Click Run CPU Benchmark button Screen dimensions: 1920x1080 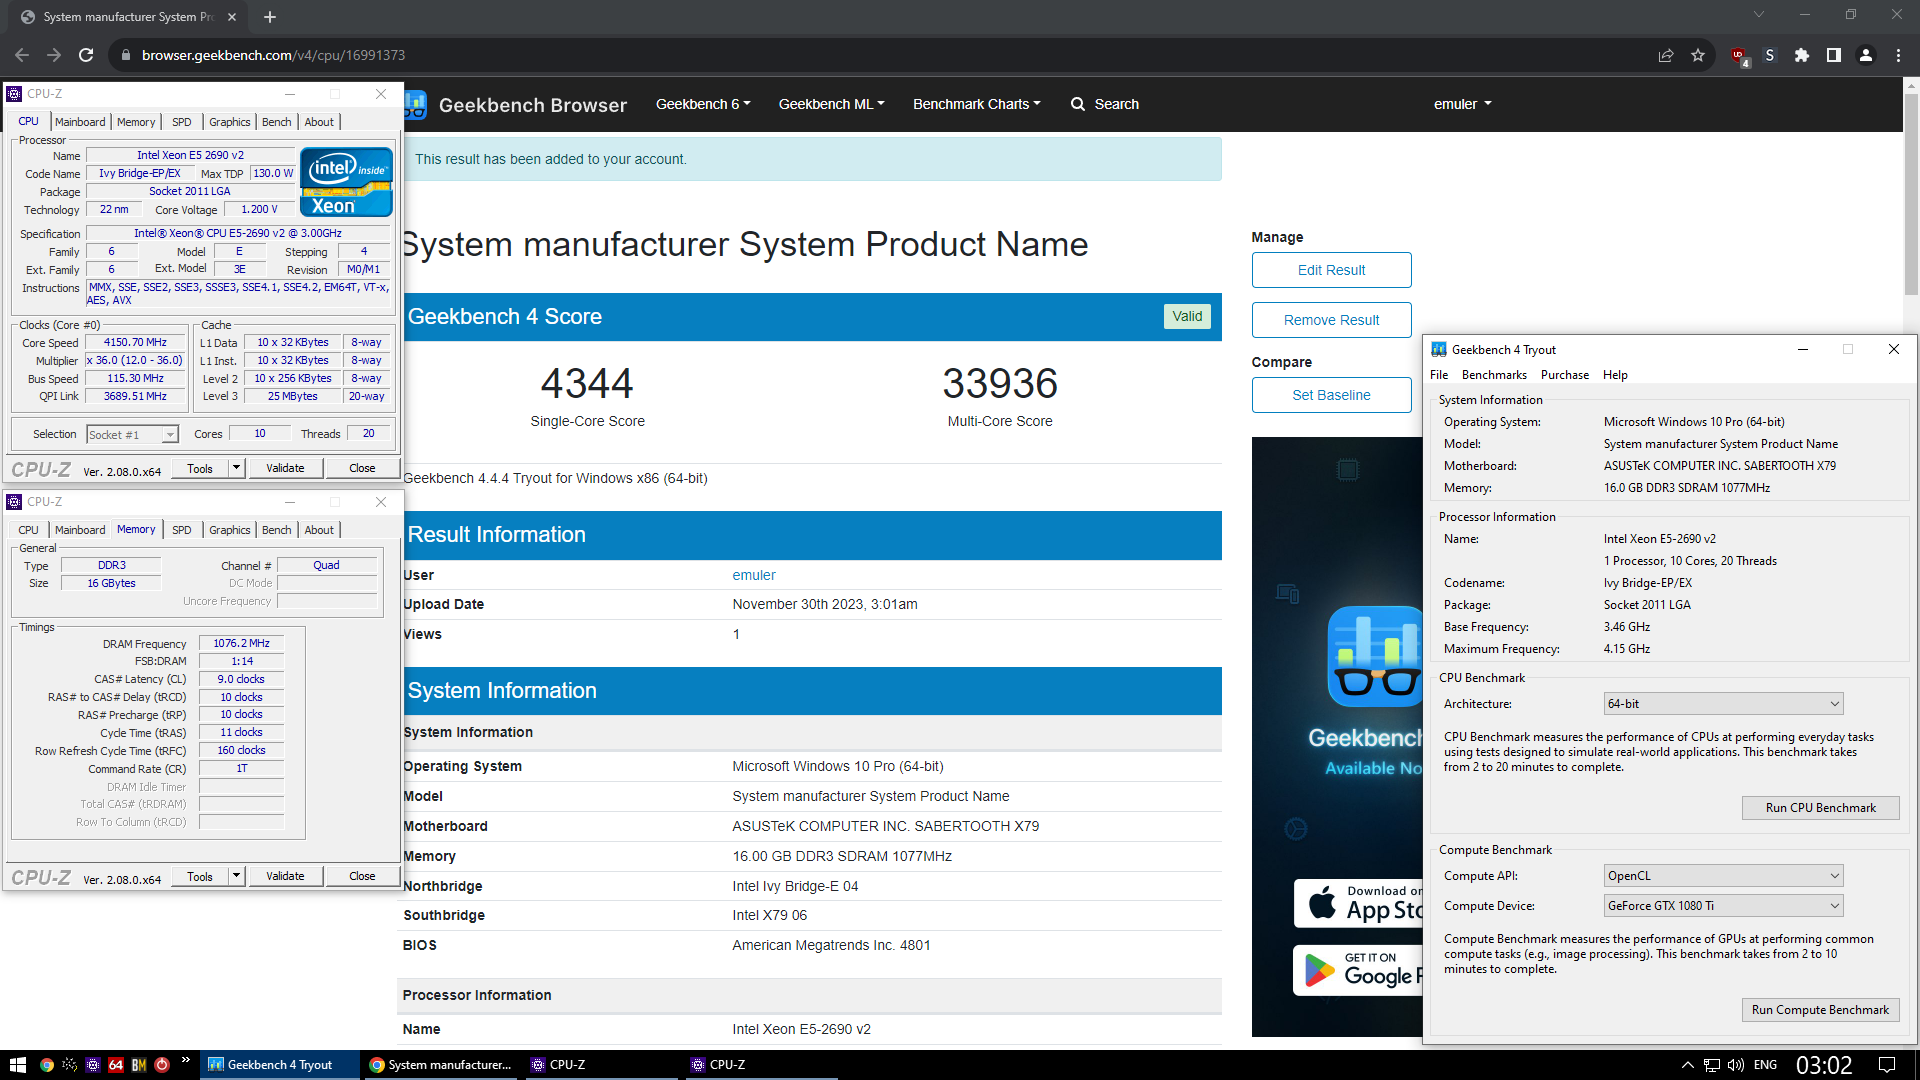pyautogui.click(x=1820, y=808)
